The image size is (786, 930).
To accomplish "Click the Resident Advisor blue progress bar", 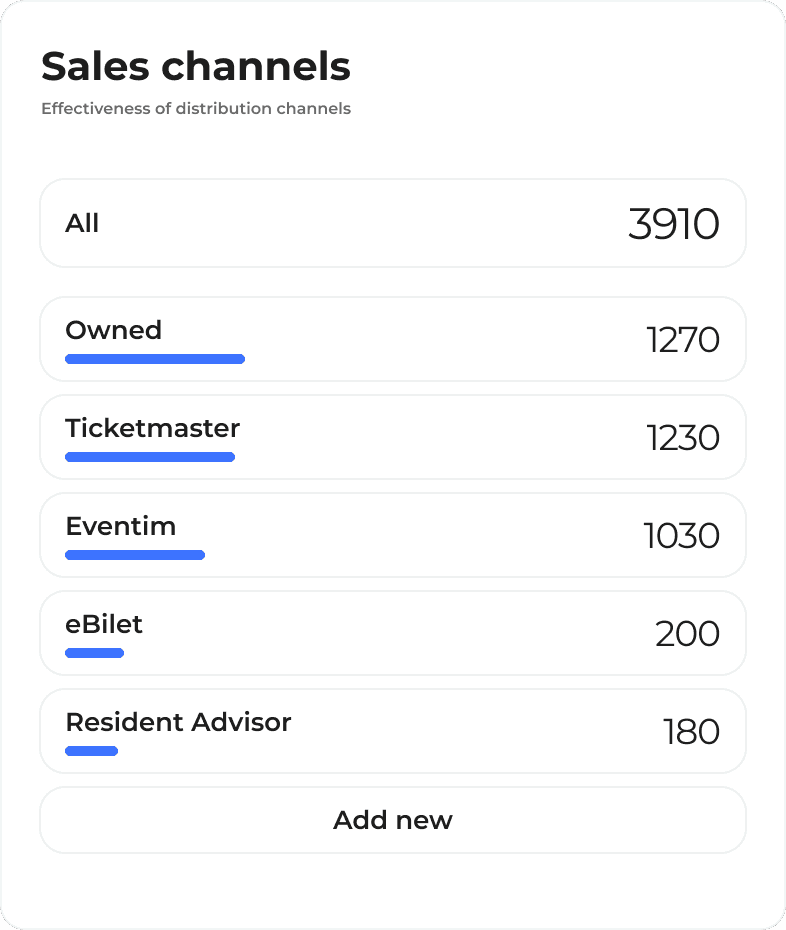I will point(91,751).
